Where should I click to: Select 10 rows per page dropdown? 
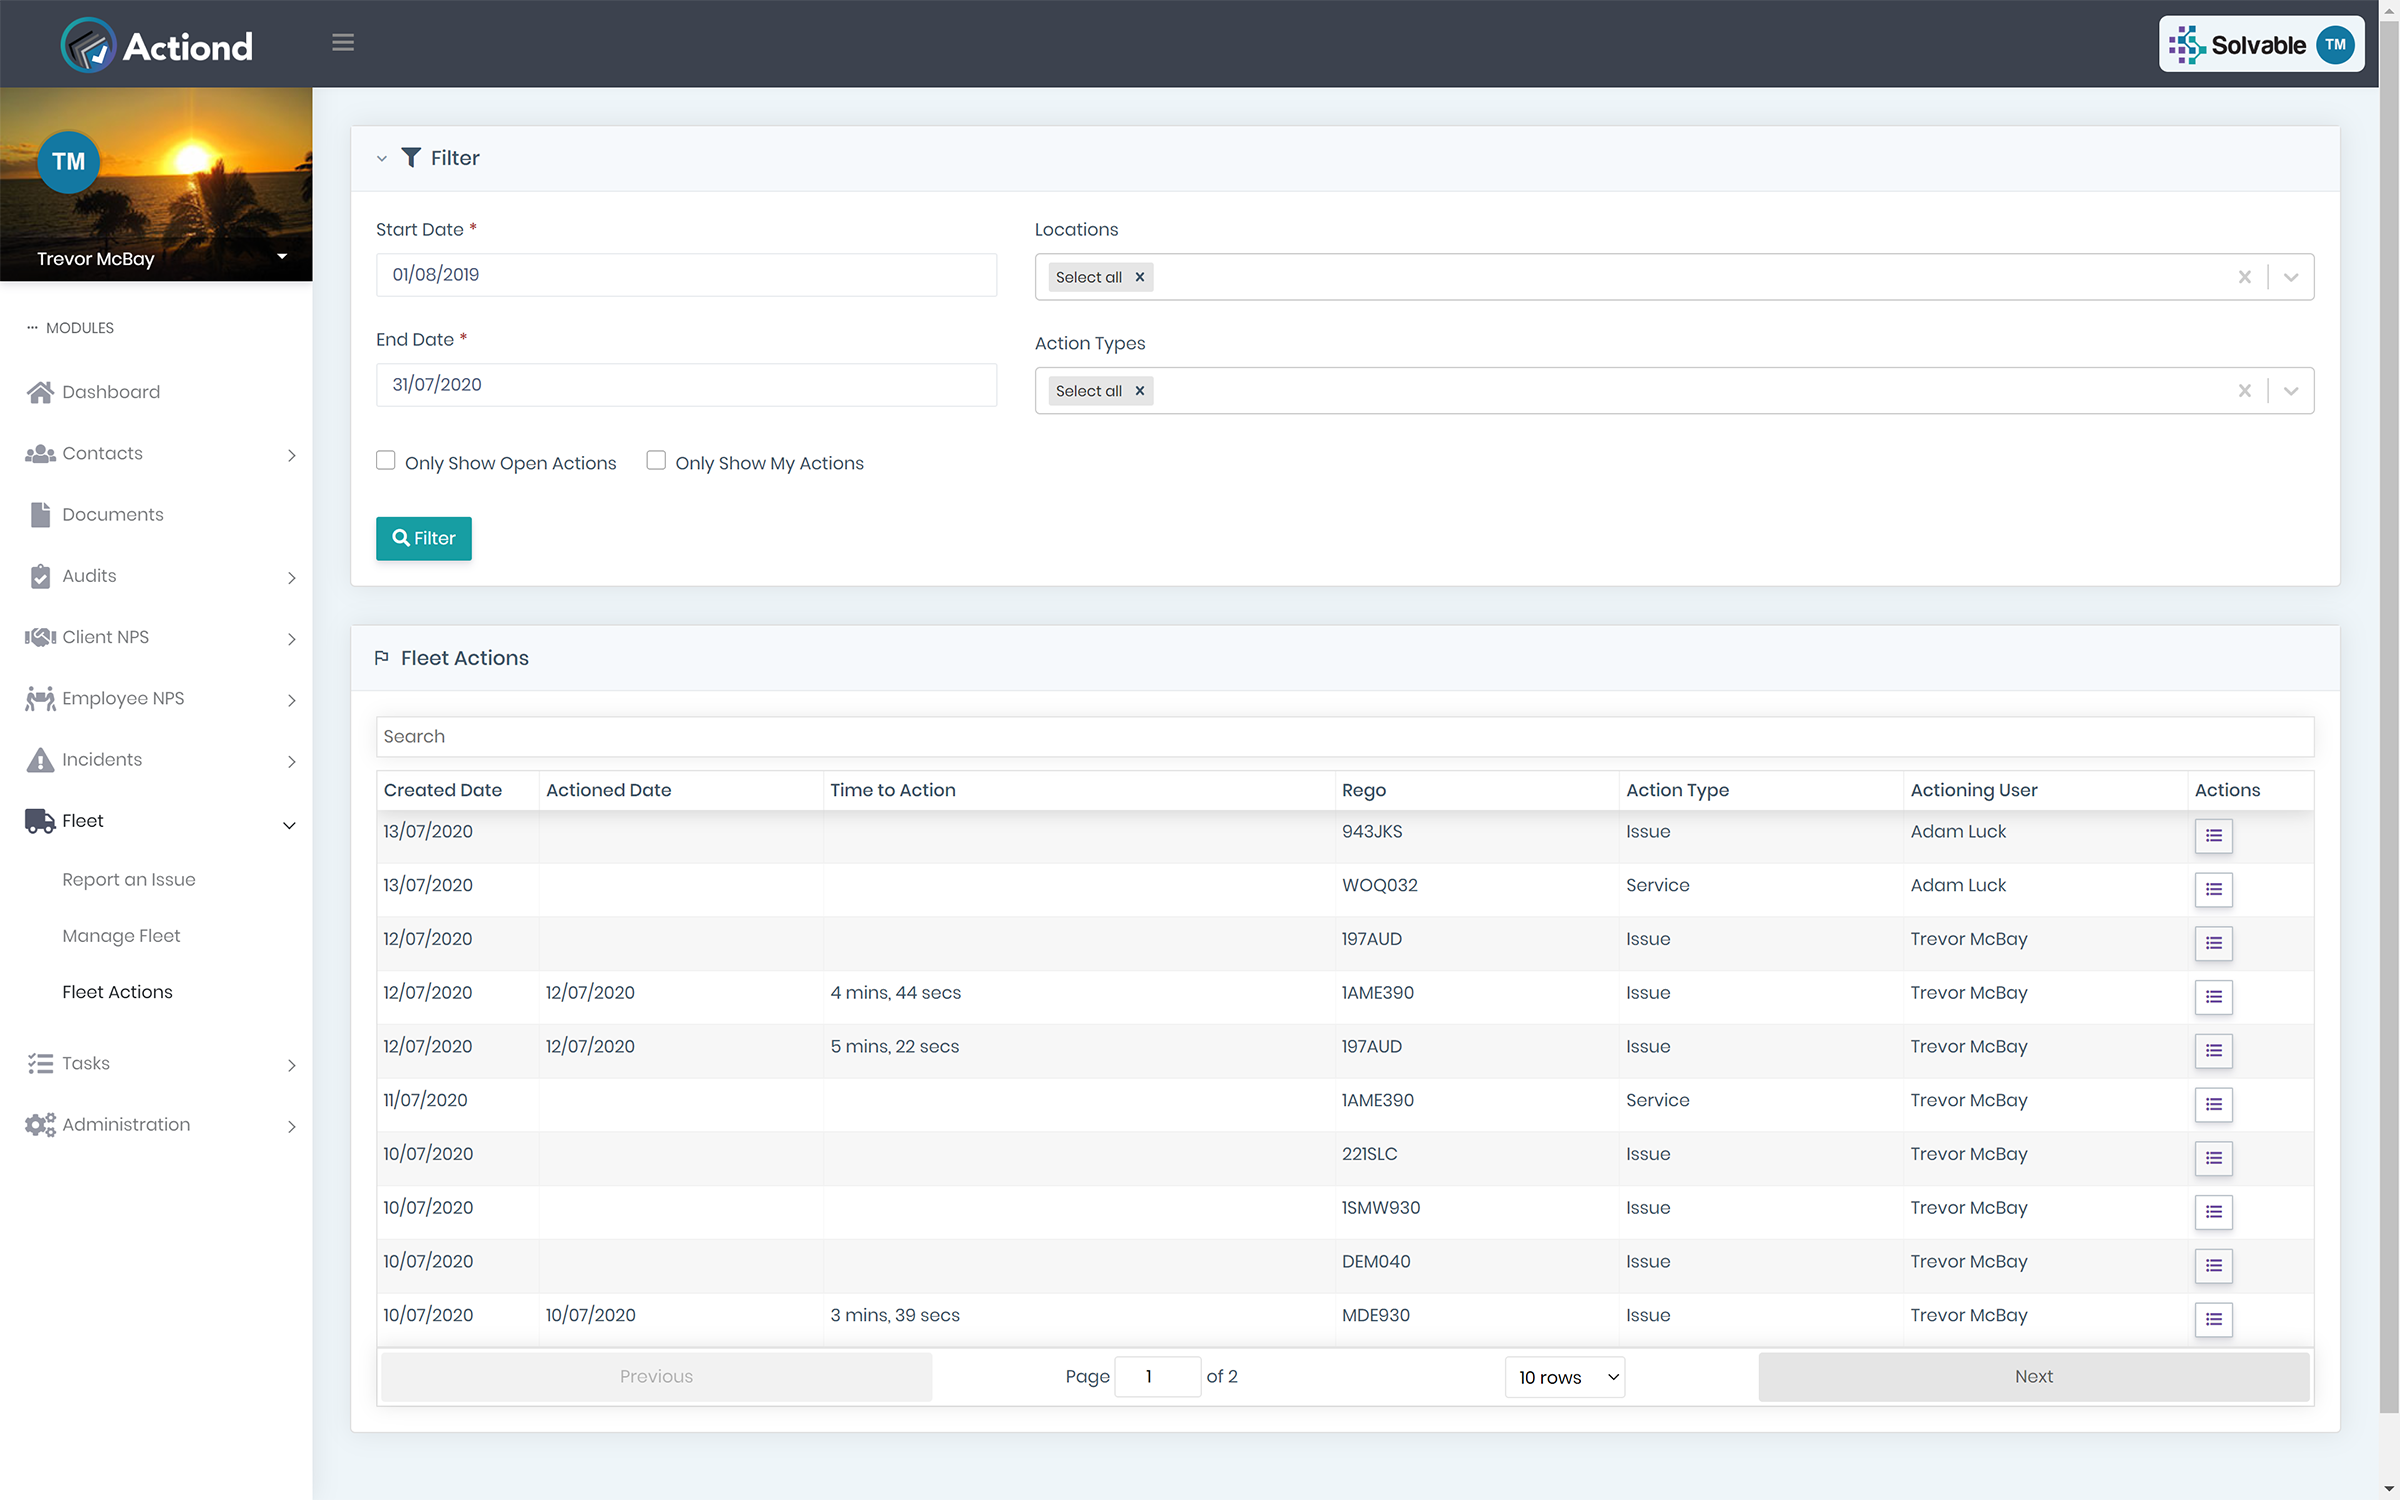pyautogui.click(x=1564, y=1376)
